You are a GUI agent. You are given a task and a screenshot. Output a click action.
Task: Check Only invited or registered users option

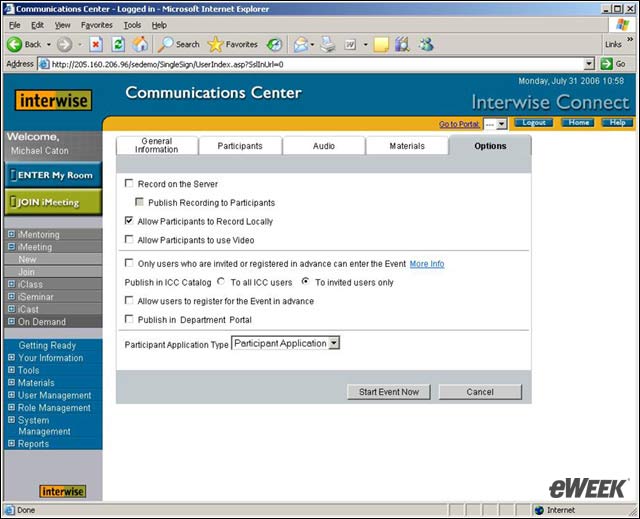[x=129, y=263]
